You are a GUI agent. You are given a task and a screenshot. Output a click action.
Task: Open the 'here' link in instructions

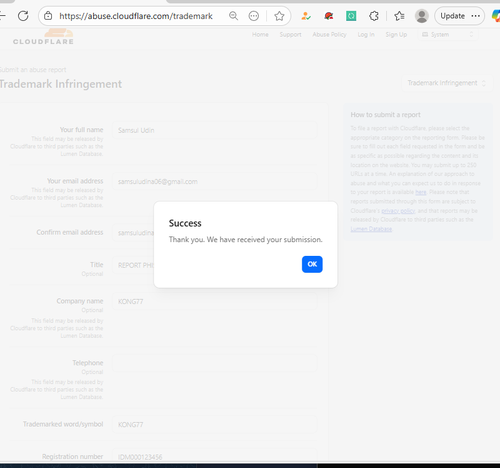[421, 192]
